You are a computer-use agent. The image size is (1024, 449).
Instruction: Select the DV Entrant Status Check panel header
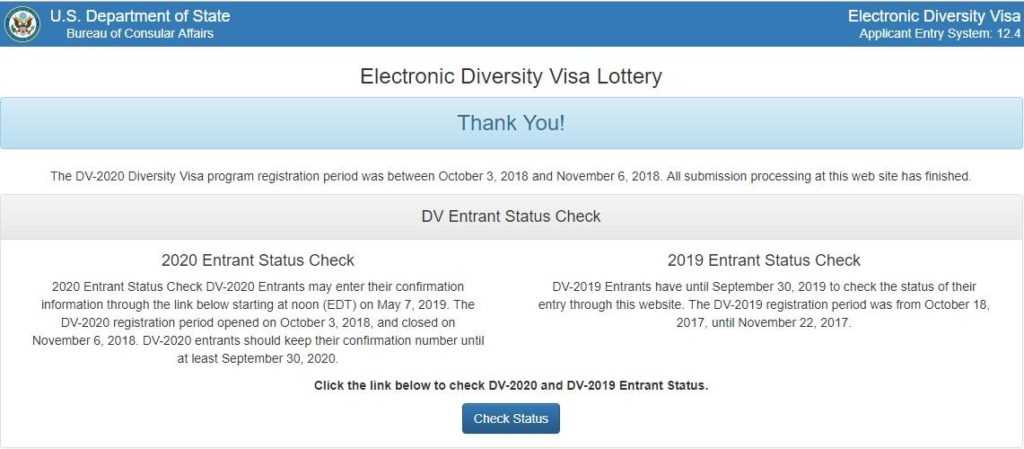(x=511, y=217)
